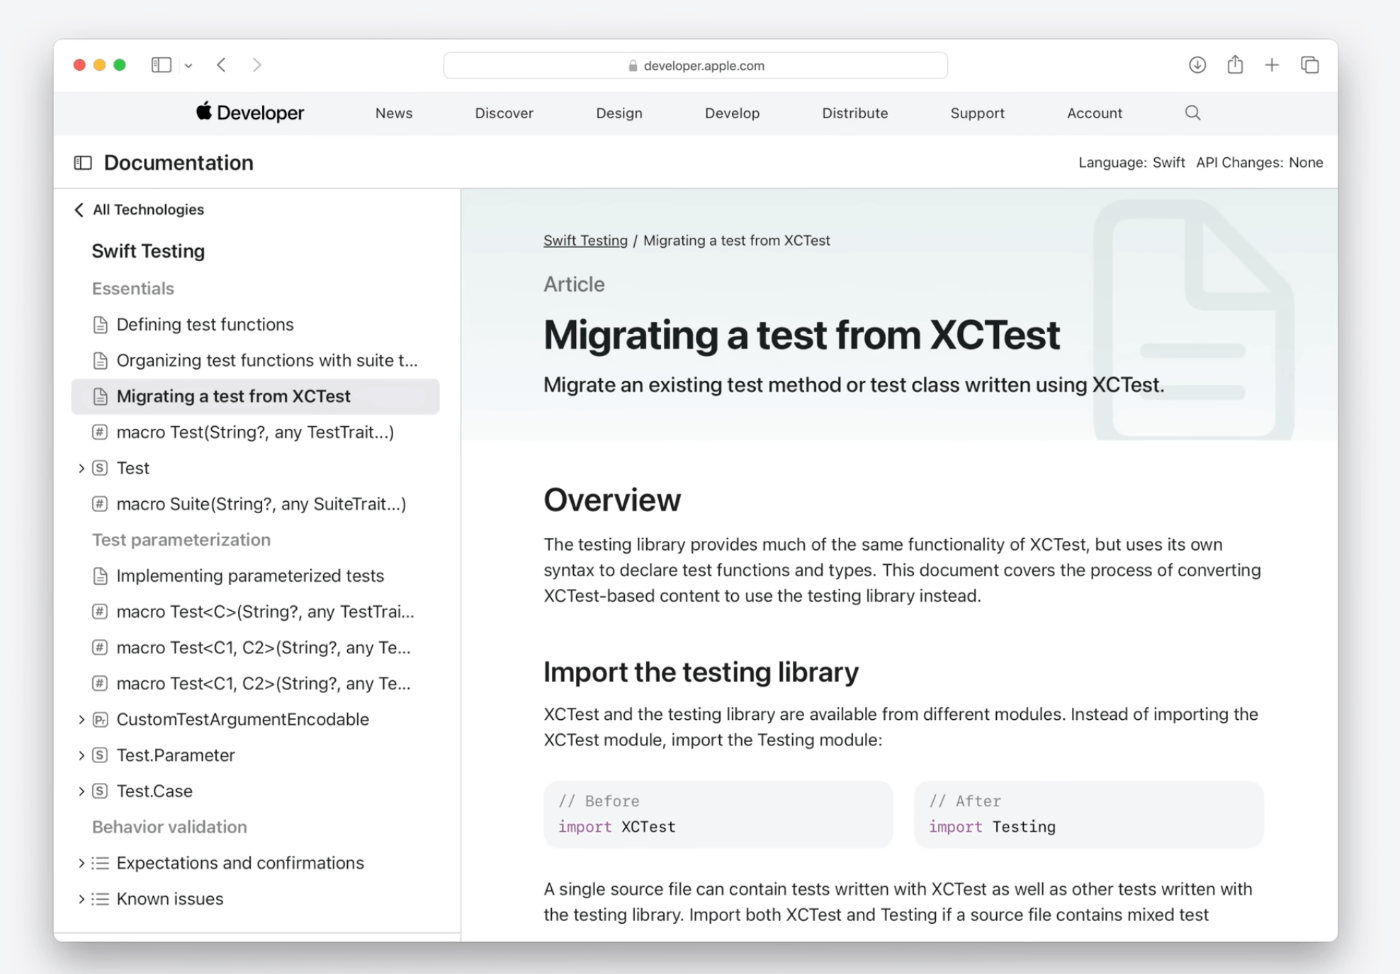This screenshot has height=974, width=1400.
Task: Open the Design menu item
Action: (x=619, y=113)
